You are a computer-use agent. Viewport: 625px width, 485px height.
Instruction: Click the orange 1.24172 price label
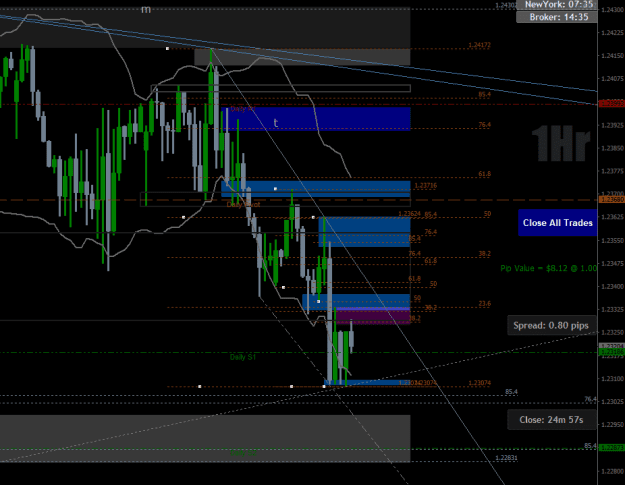click(480, 45)
